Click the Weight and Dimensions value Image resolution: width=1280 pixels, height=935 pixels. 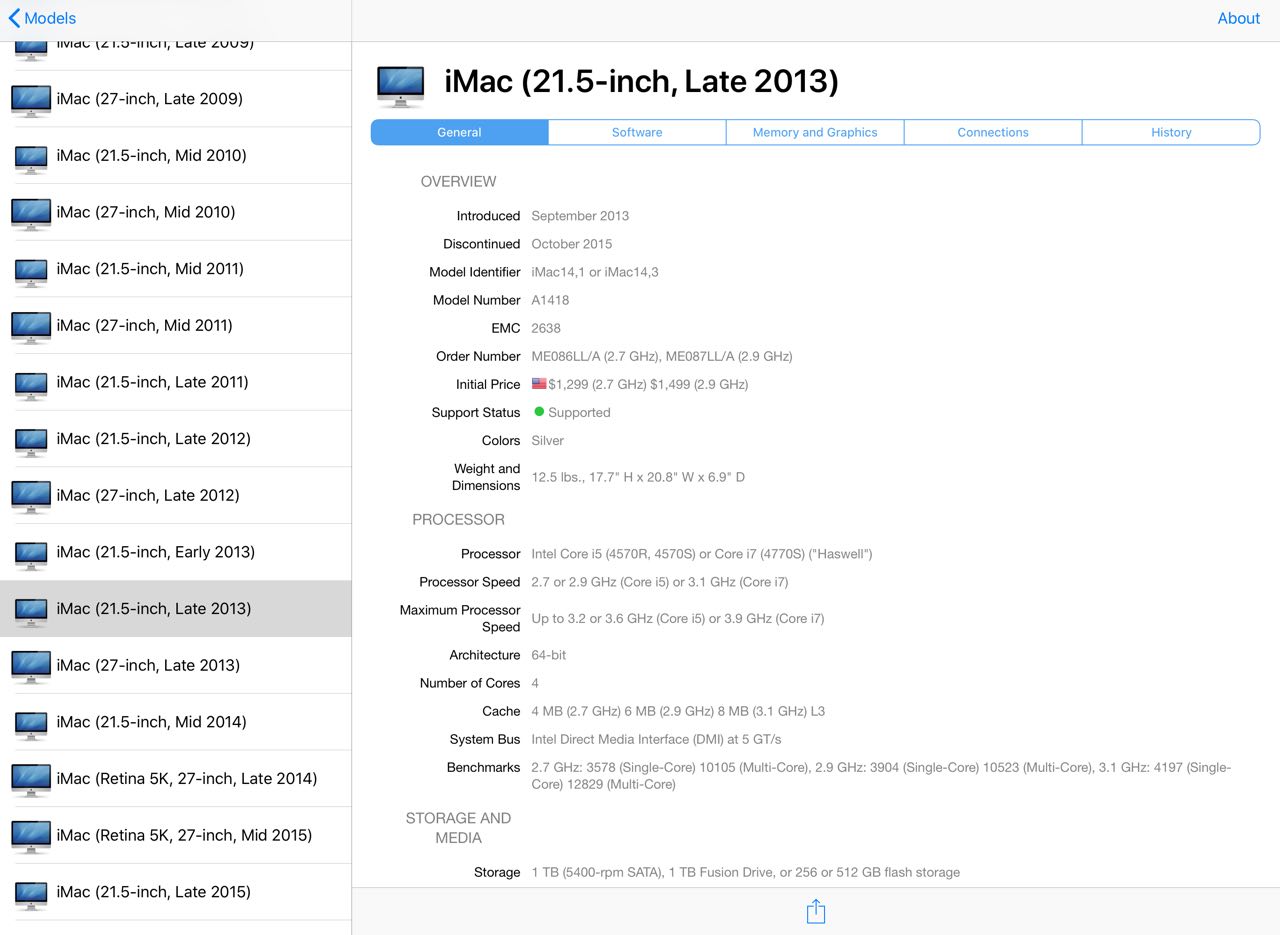pyautogui.click(x=638, y=477)
